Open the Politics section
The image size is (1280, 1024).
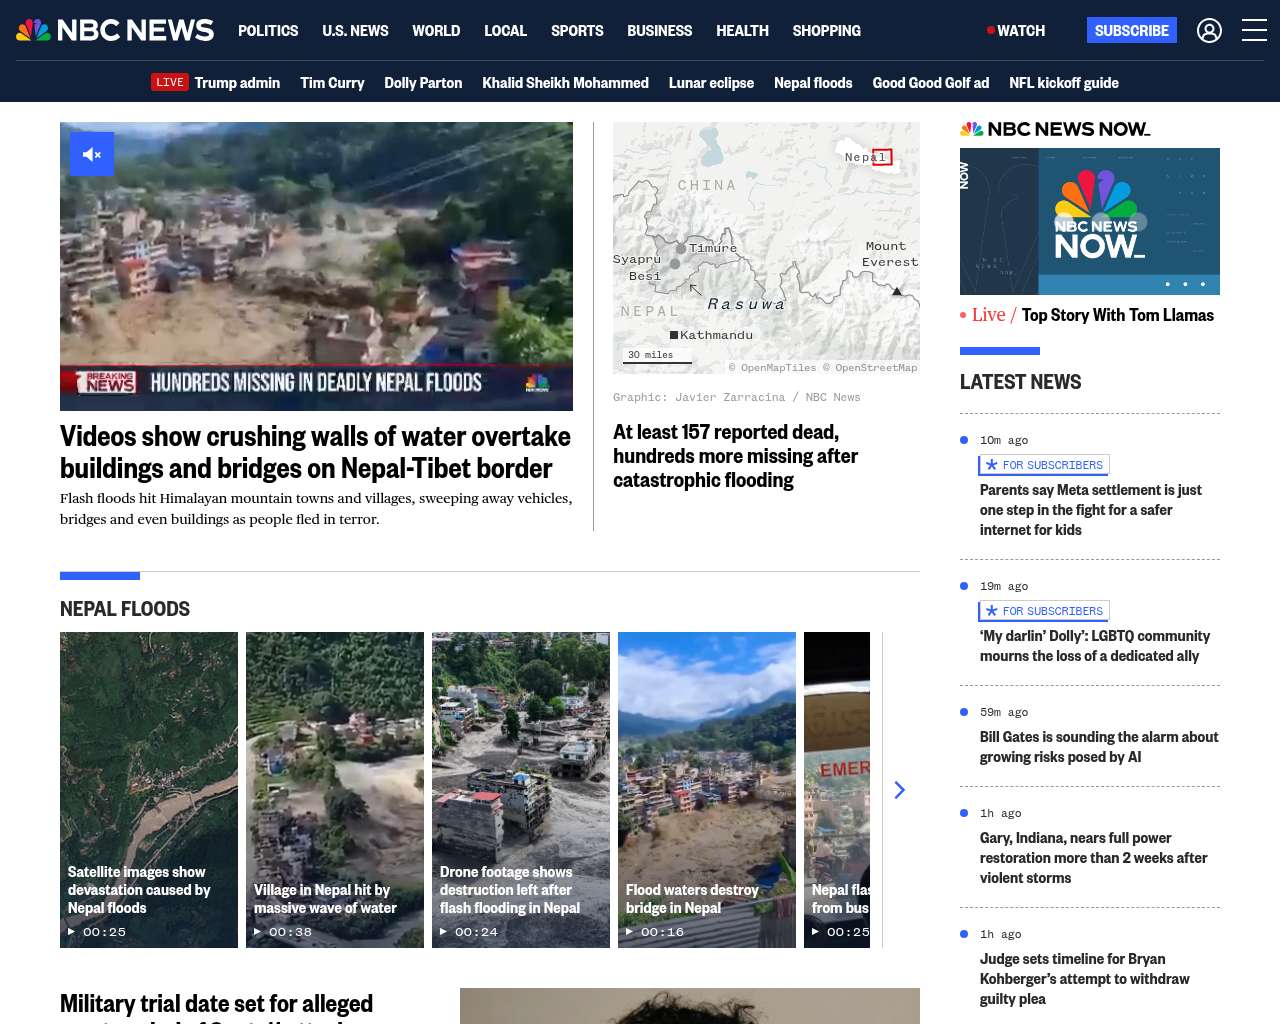click(x=268, y=31)
